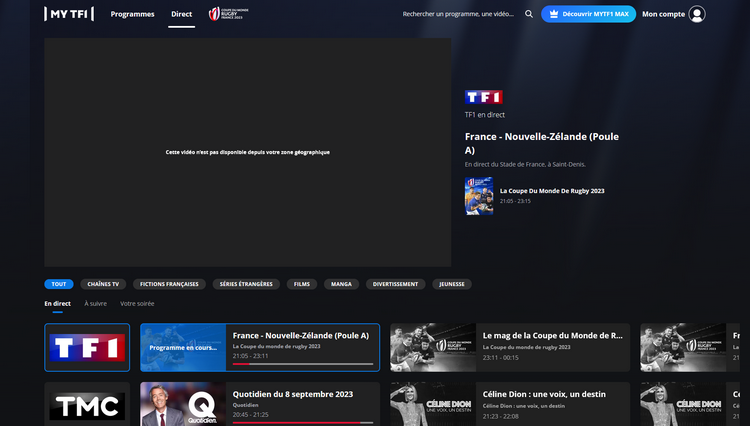Select the JEUNESSE filter chip
The width and height of the screenshot is (750, 426).
pos(452,284)
